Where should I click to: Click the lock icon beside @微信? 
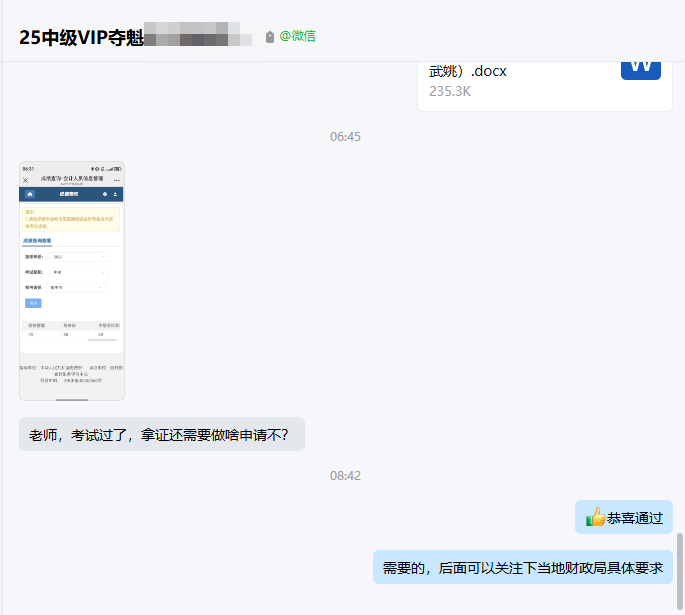coord(270,37)
